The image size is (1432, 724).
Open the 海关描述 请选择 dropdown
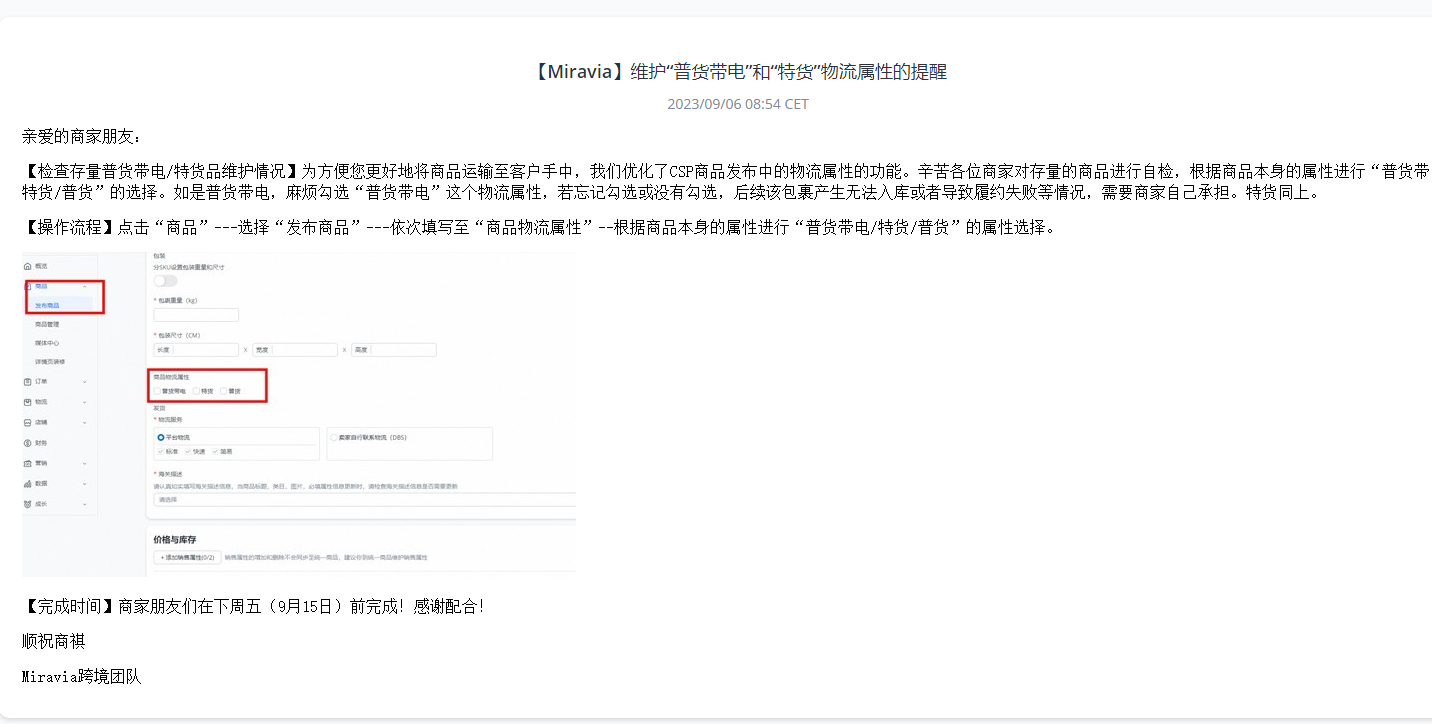[x=364, y=499]
